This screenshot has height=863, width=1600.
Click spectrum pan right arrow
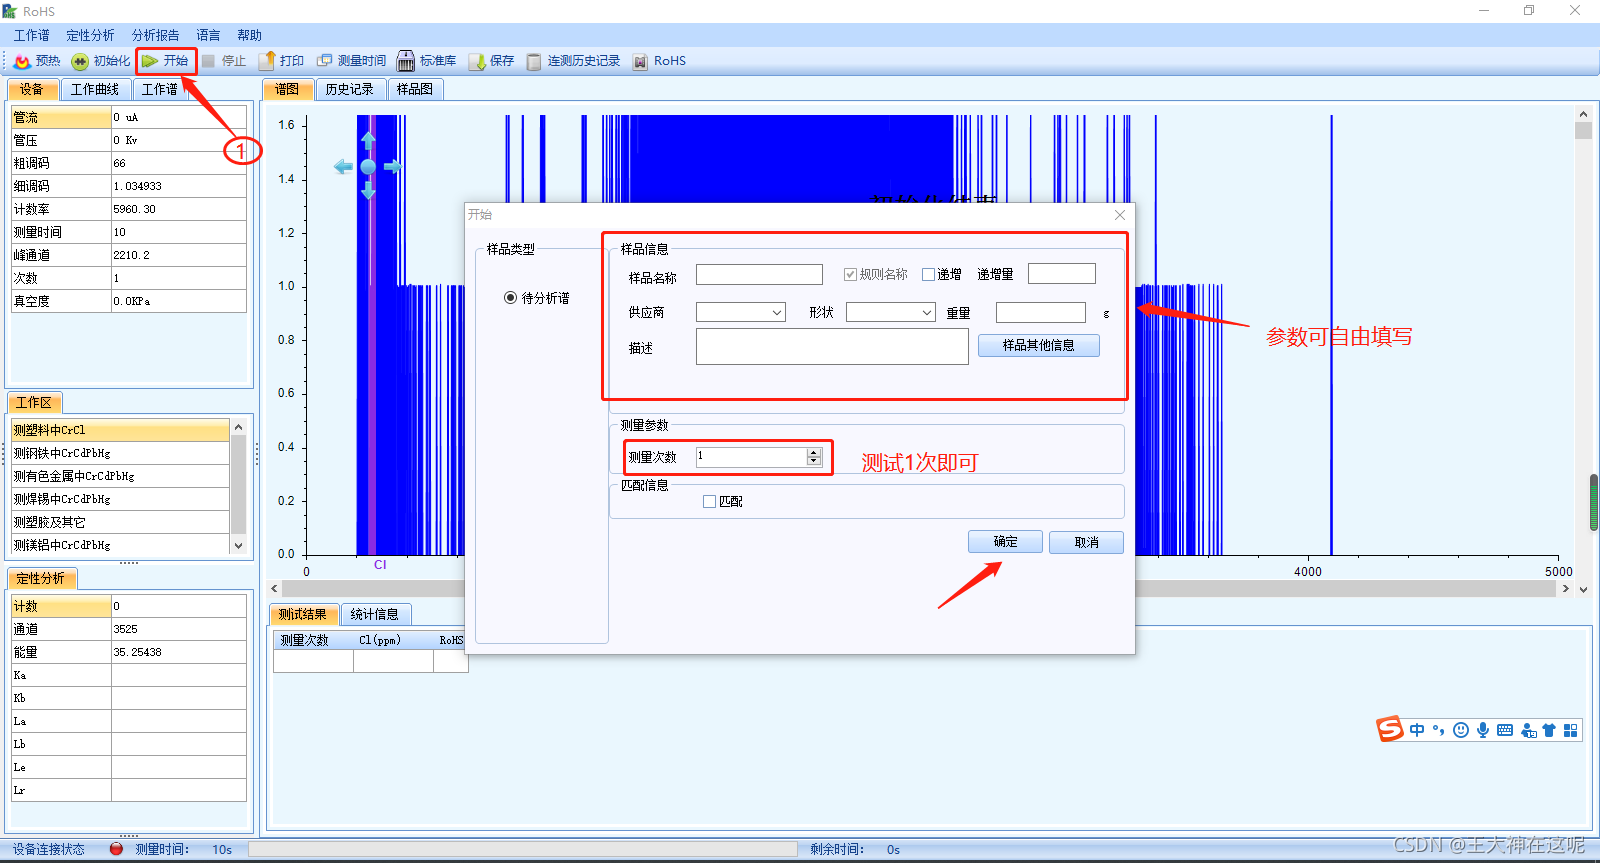coord(392,167)
